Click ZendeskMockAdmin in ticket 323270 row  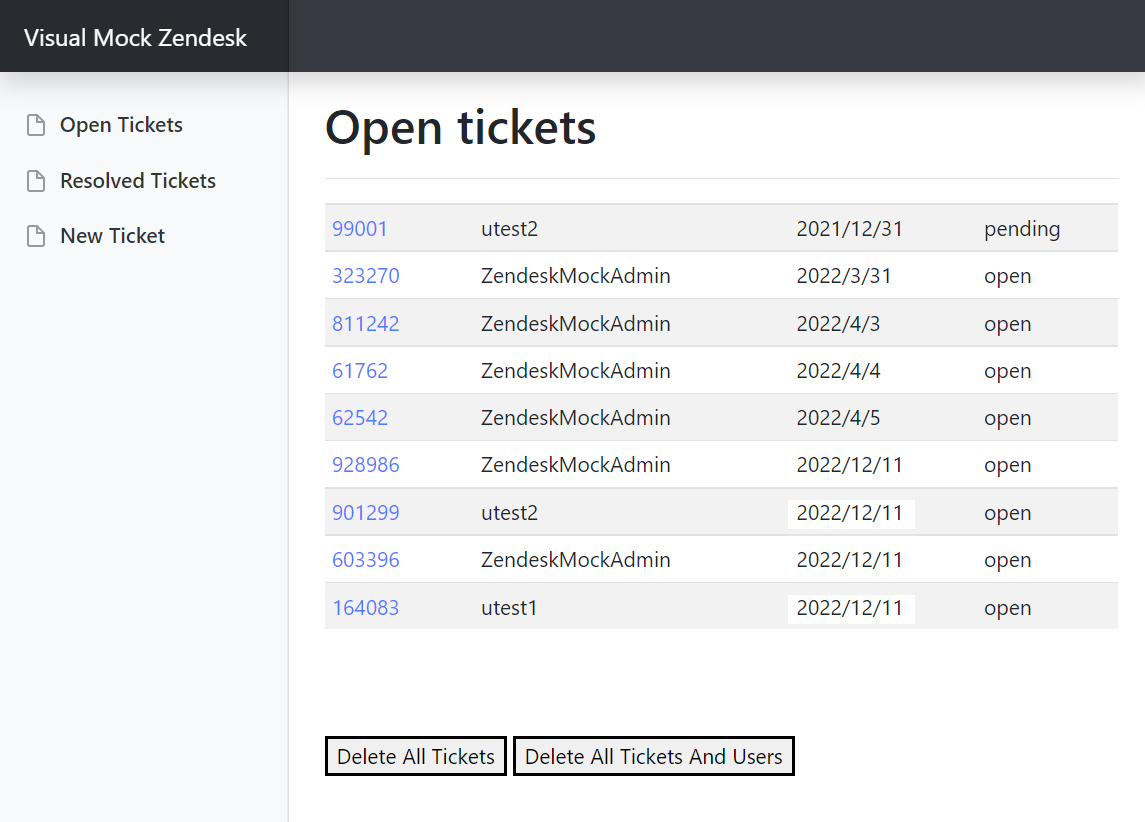coord(575,276)
